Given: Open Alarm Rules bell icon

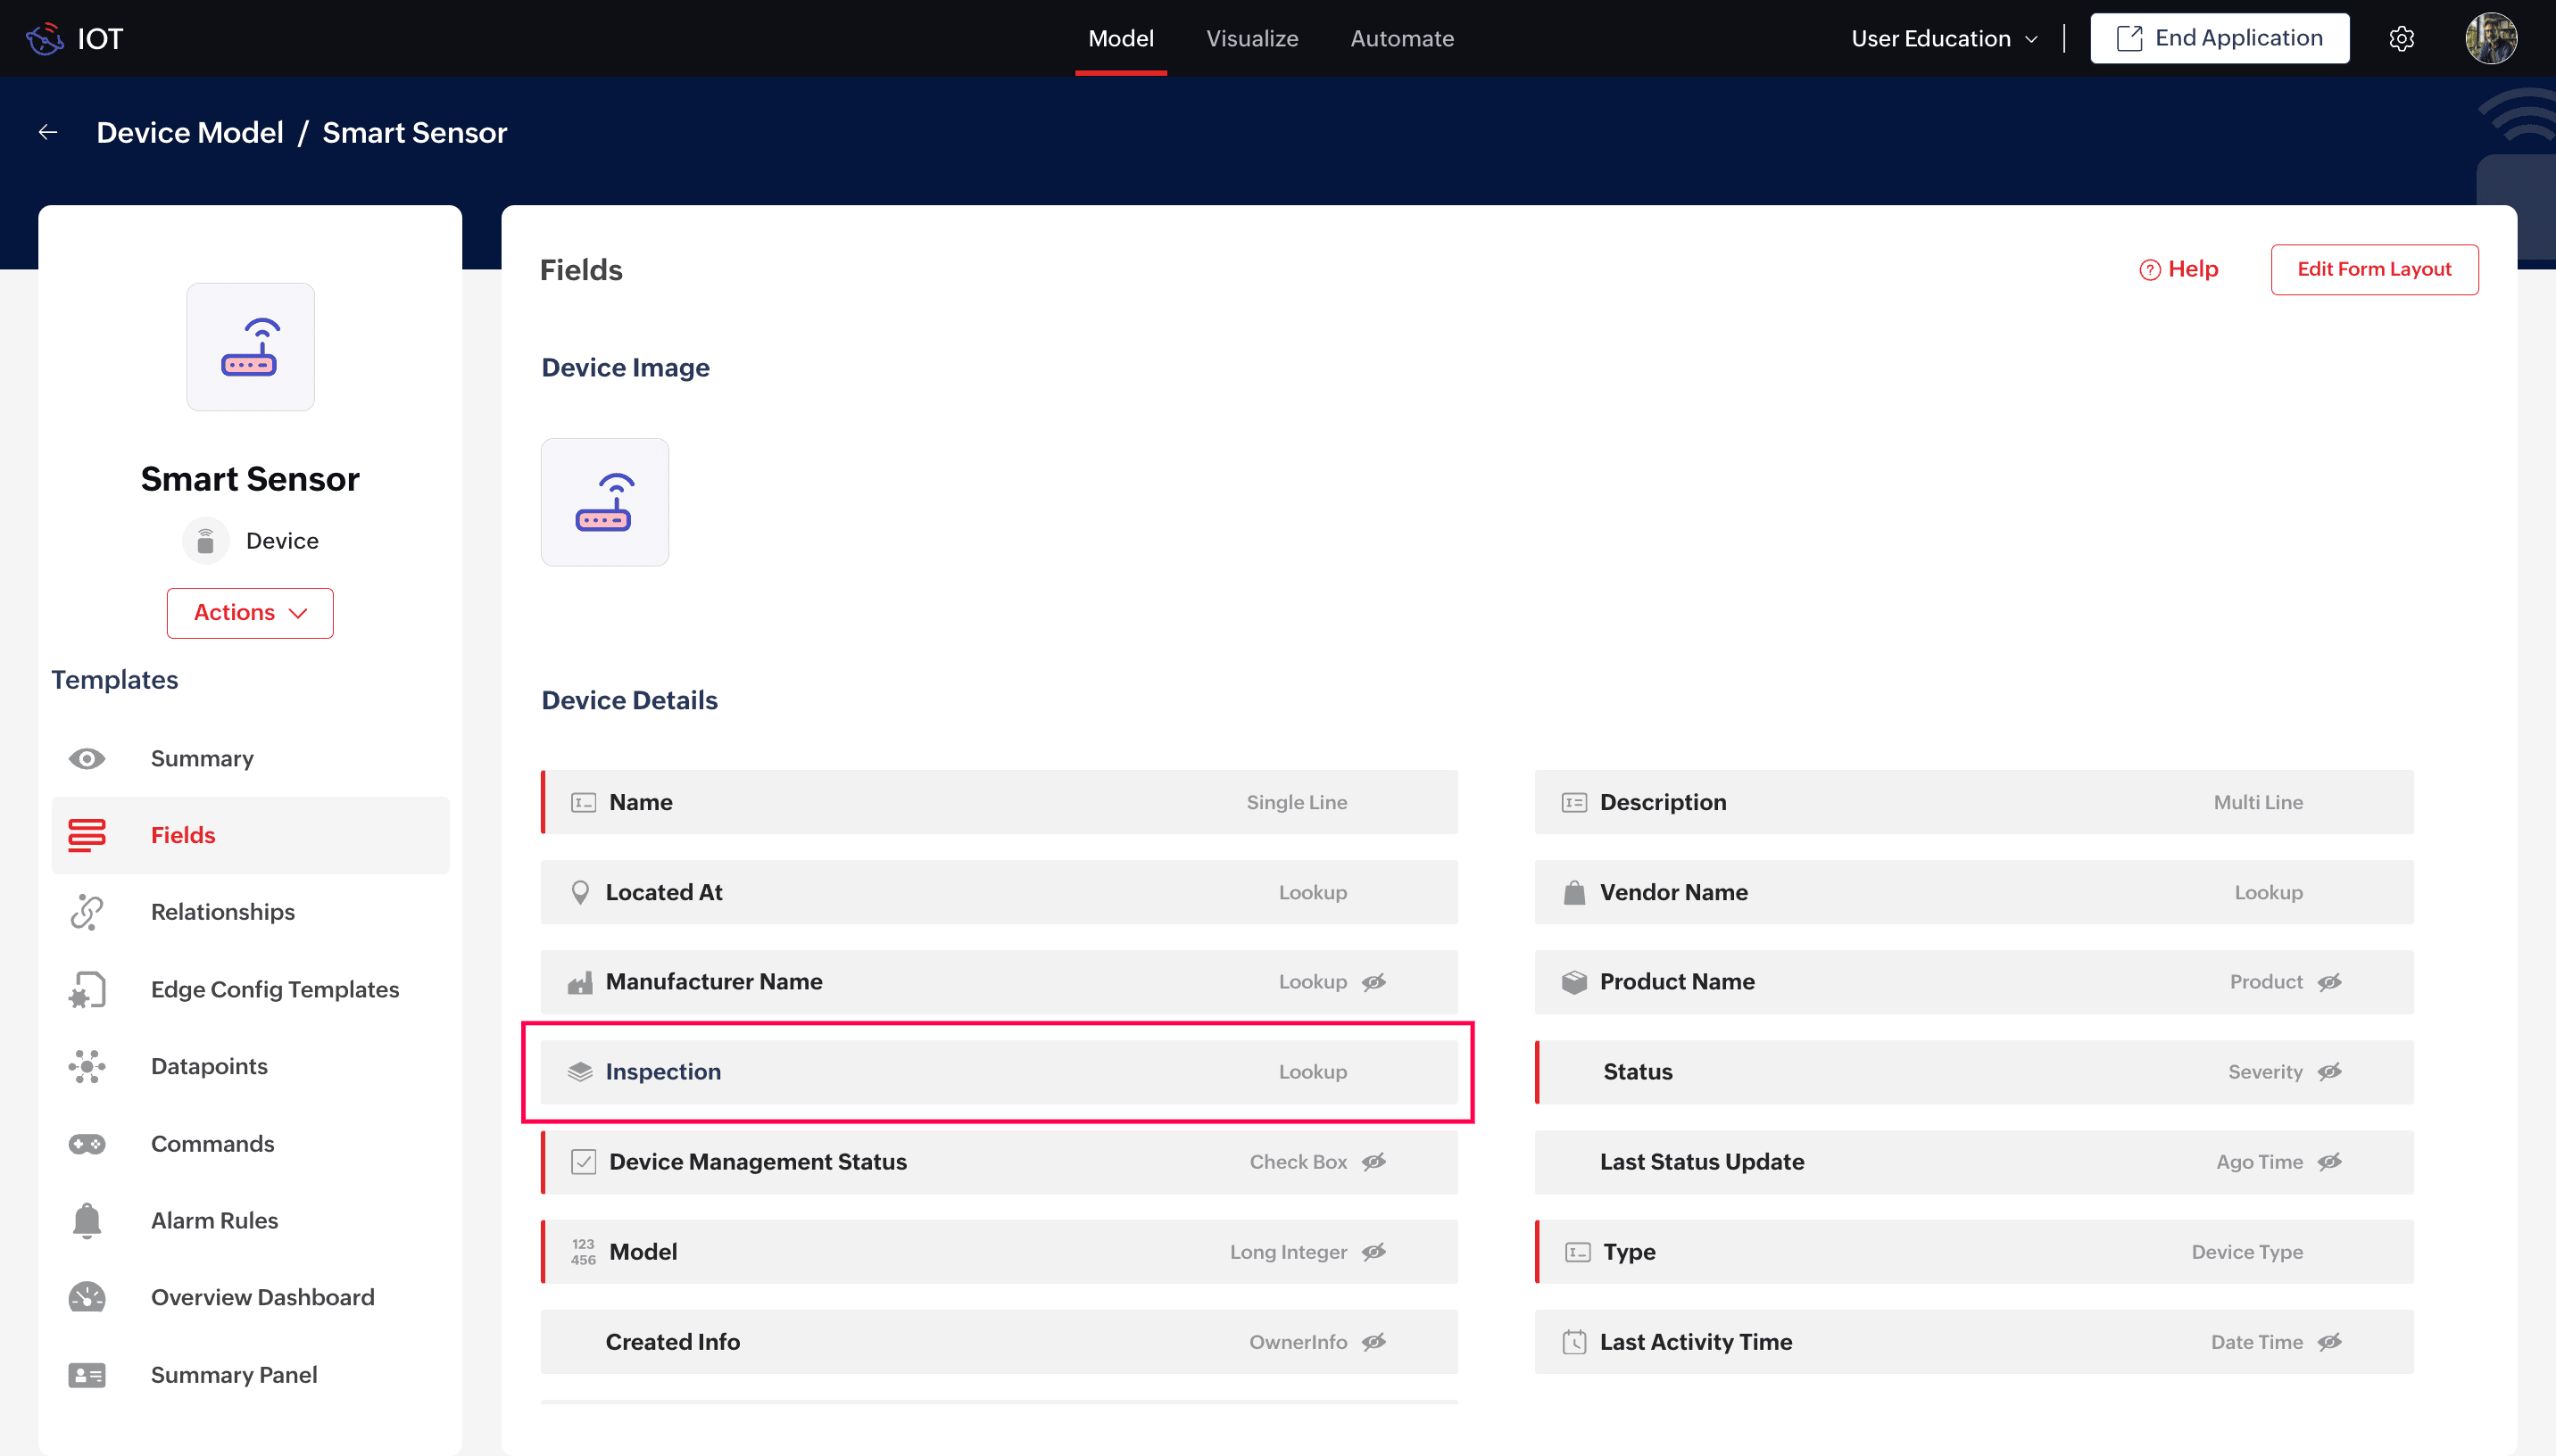Looking at the screenshot, I should [x=87, y=1220].
